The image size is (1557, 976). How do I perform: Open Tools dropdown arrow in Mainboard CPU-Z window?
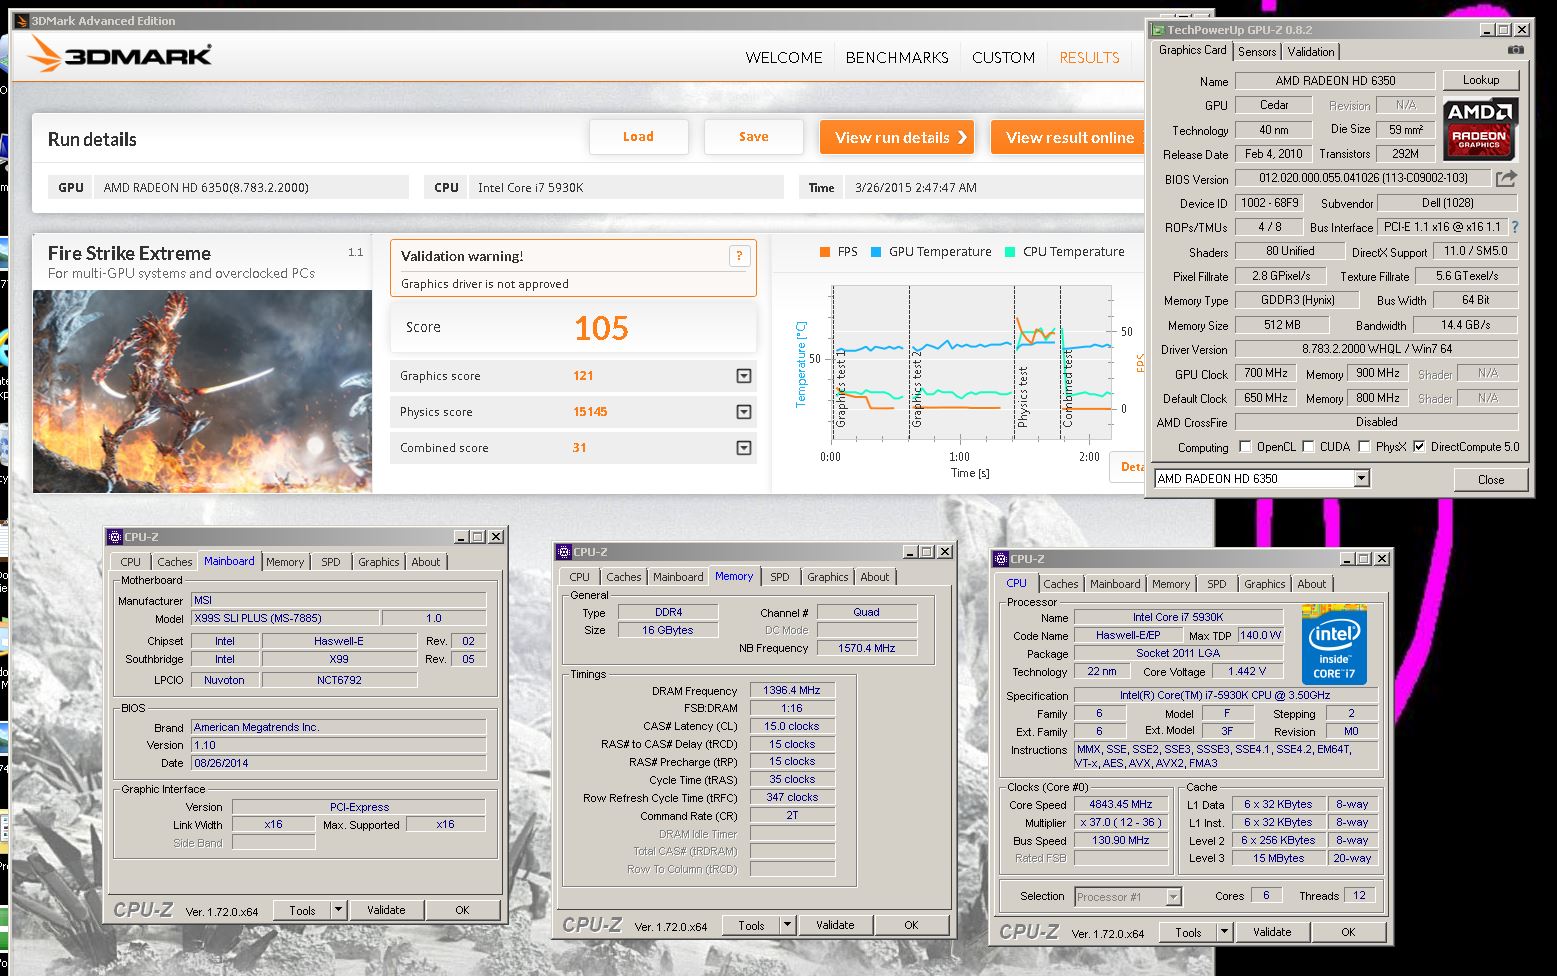point(339,910)
